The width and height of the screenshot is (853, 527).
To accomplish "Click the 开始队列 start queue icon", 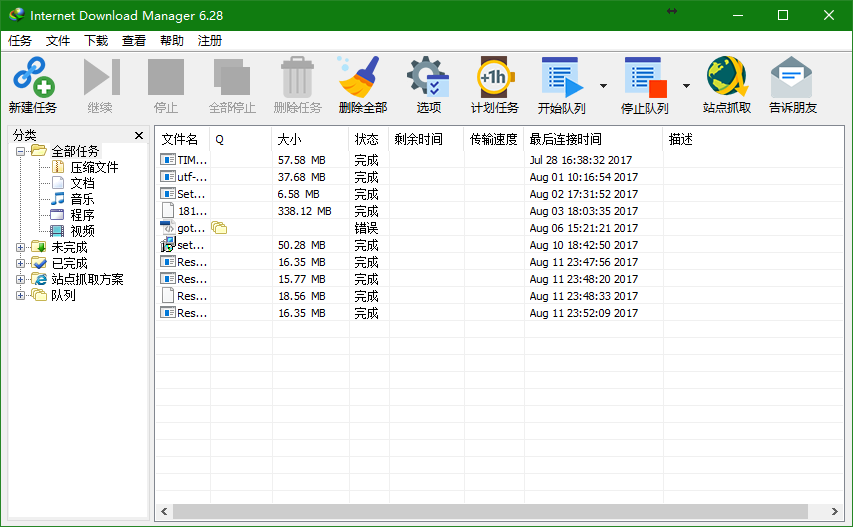I will click(561, 78).
